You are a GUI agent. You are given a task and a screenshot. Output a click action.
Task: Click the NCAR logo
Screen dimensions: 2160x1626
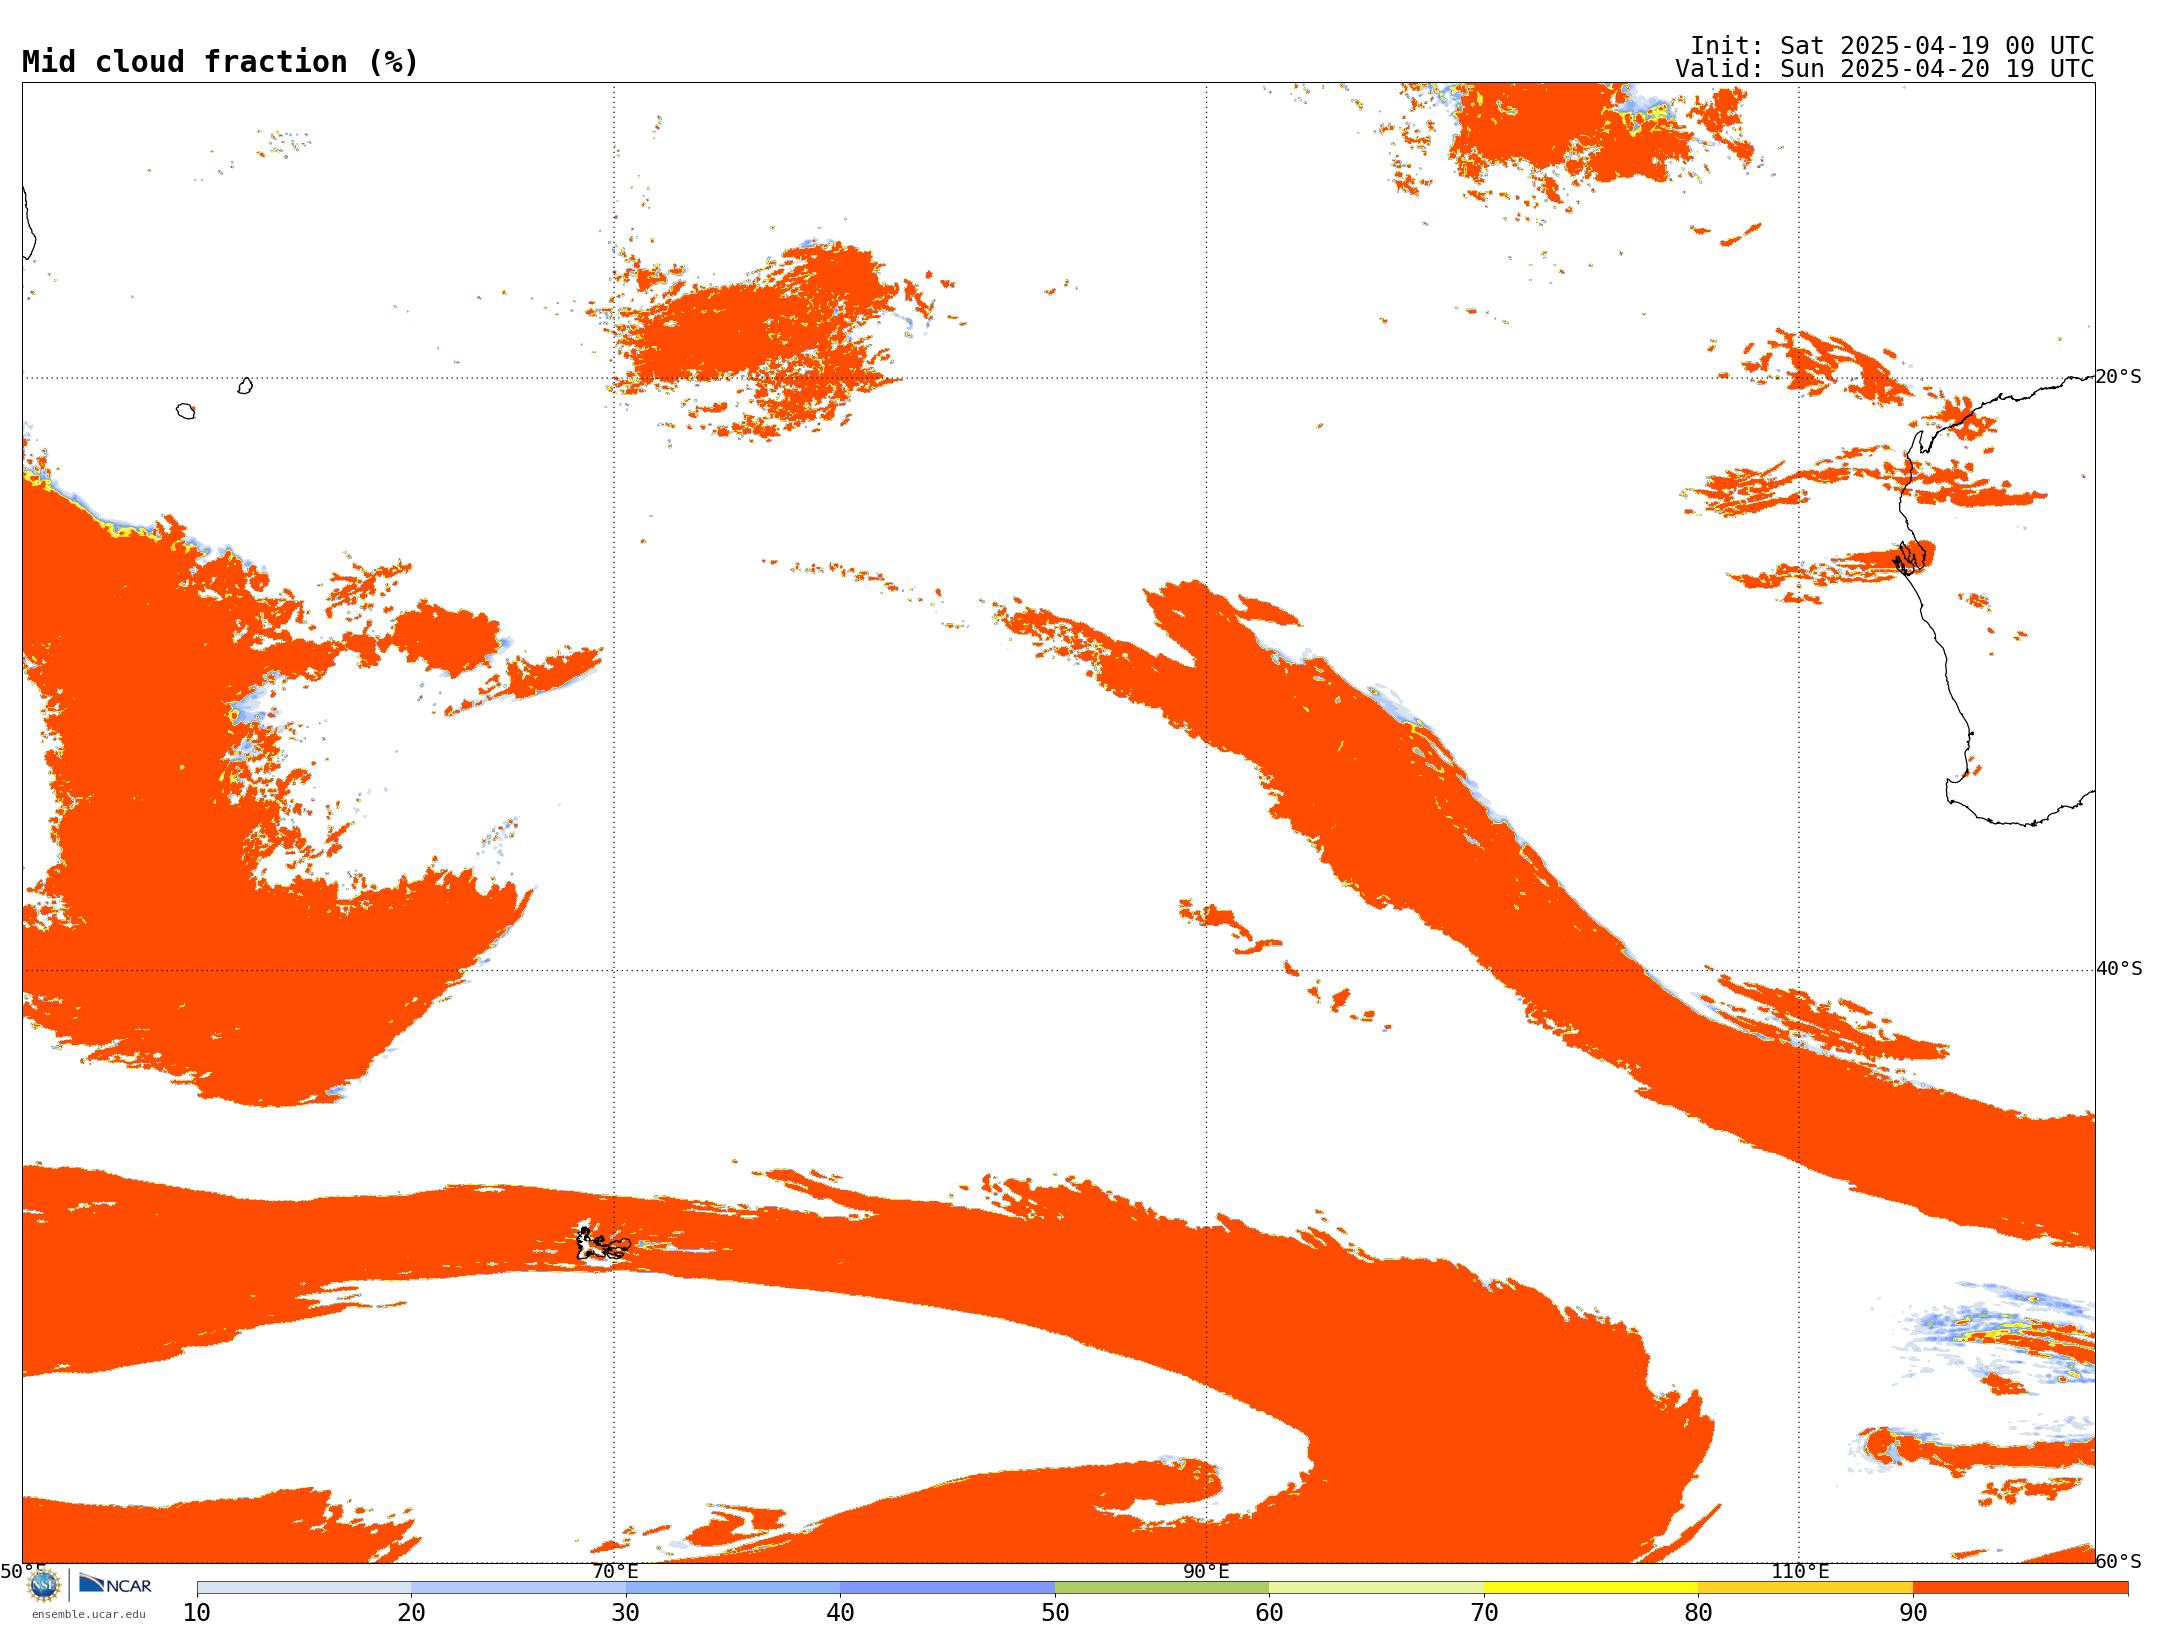pyautogui.click(x=115, y=1584)
